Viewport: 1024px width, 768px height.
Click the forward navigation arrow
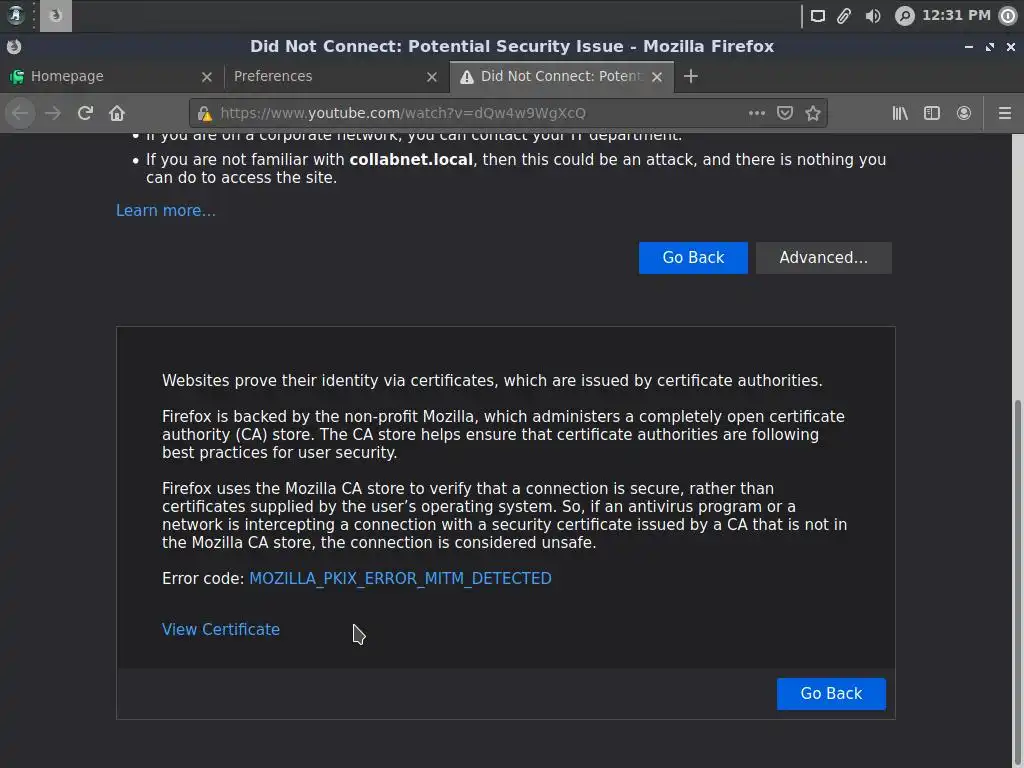[53, 113]
